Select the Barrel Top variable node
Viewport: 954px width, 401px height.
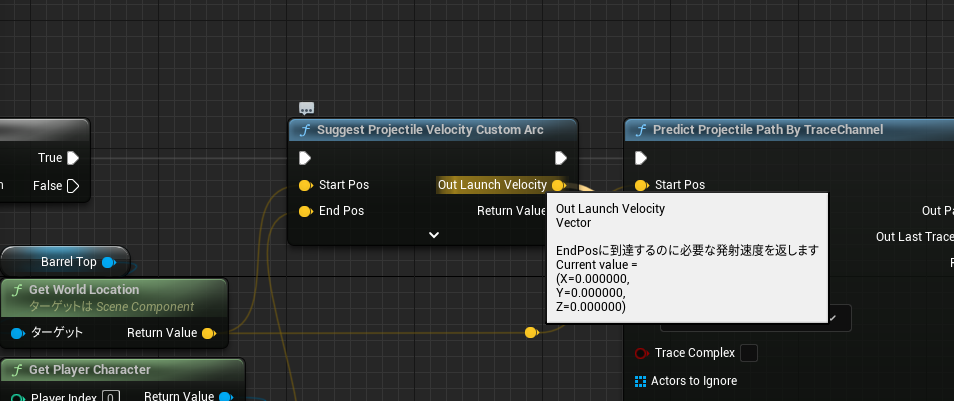click(65, 262)
